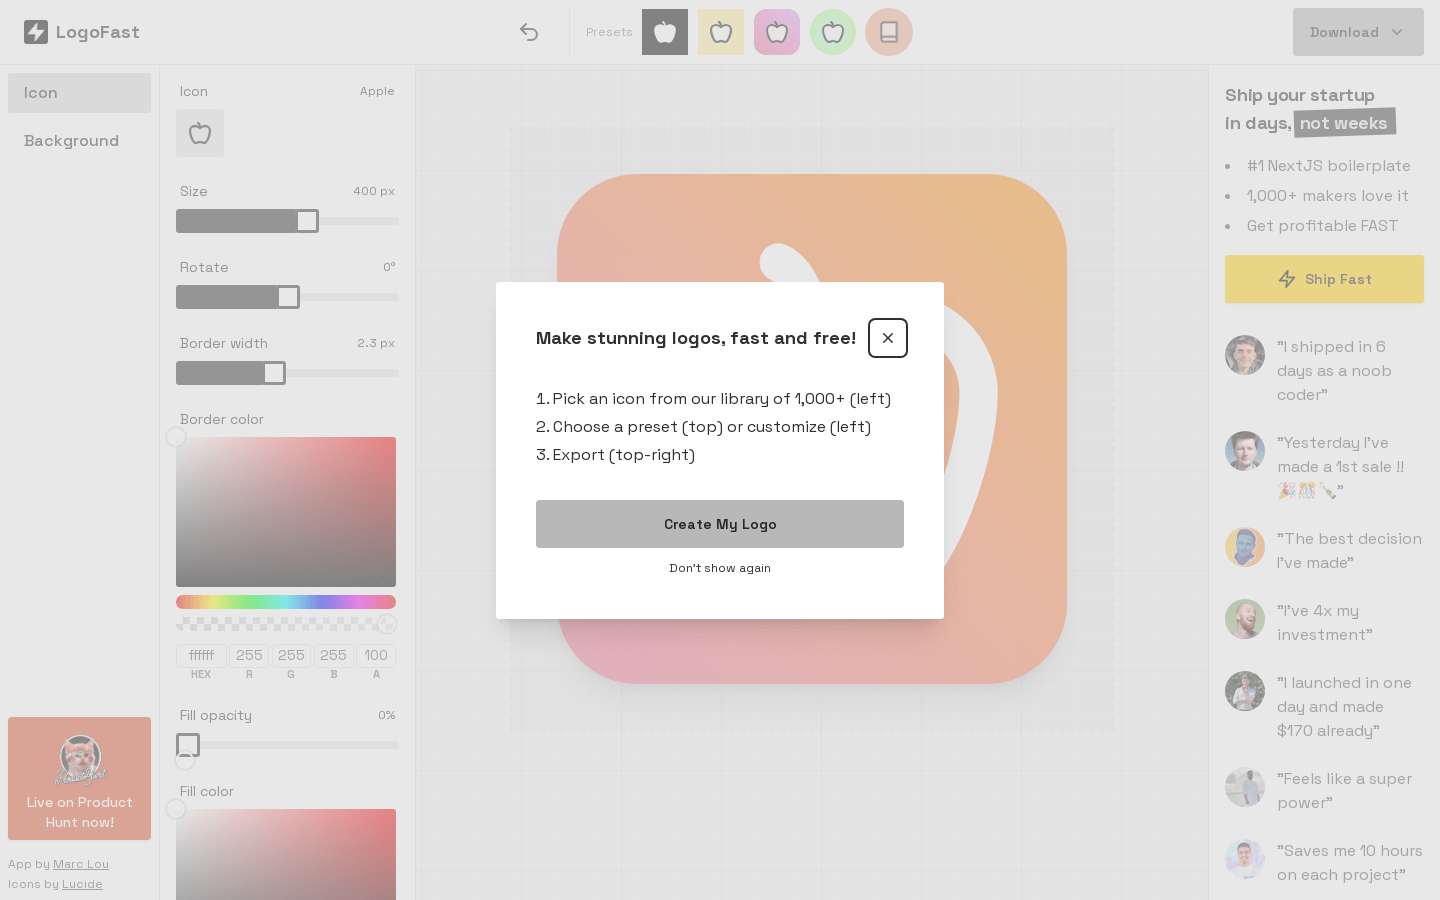Click Don't show again link

(720, 568)
